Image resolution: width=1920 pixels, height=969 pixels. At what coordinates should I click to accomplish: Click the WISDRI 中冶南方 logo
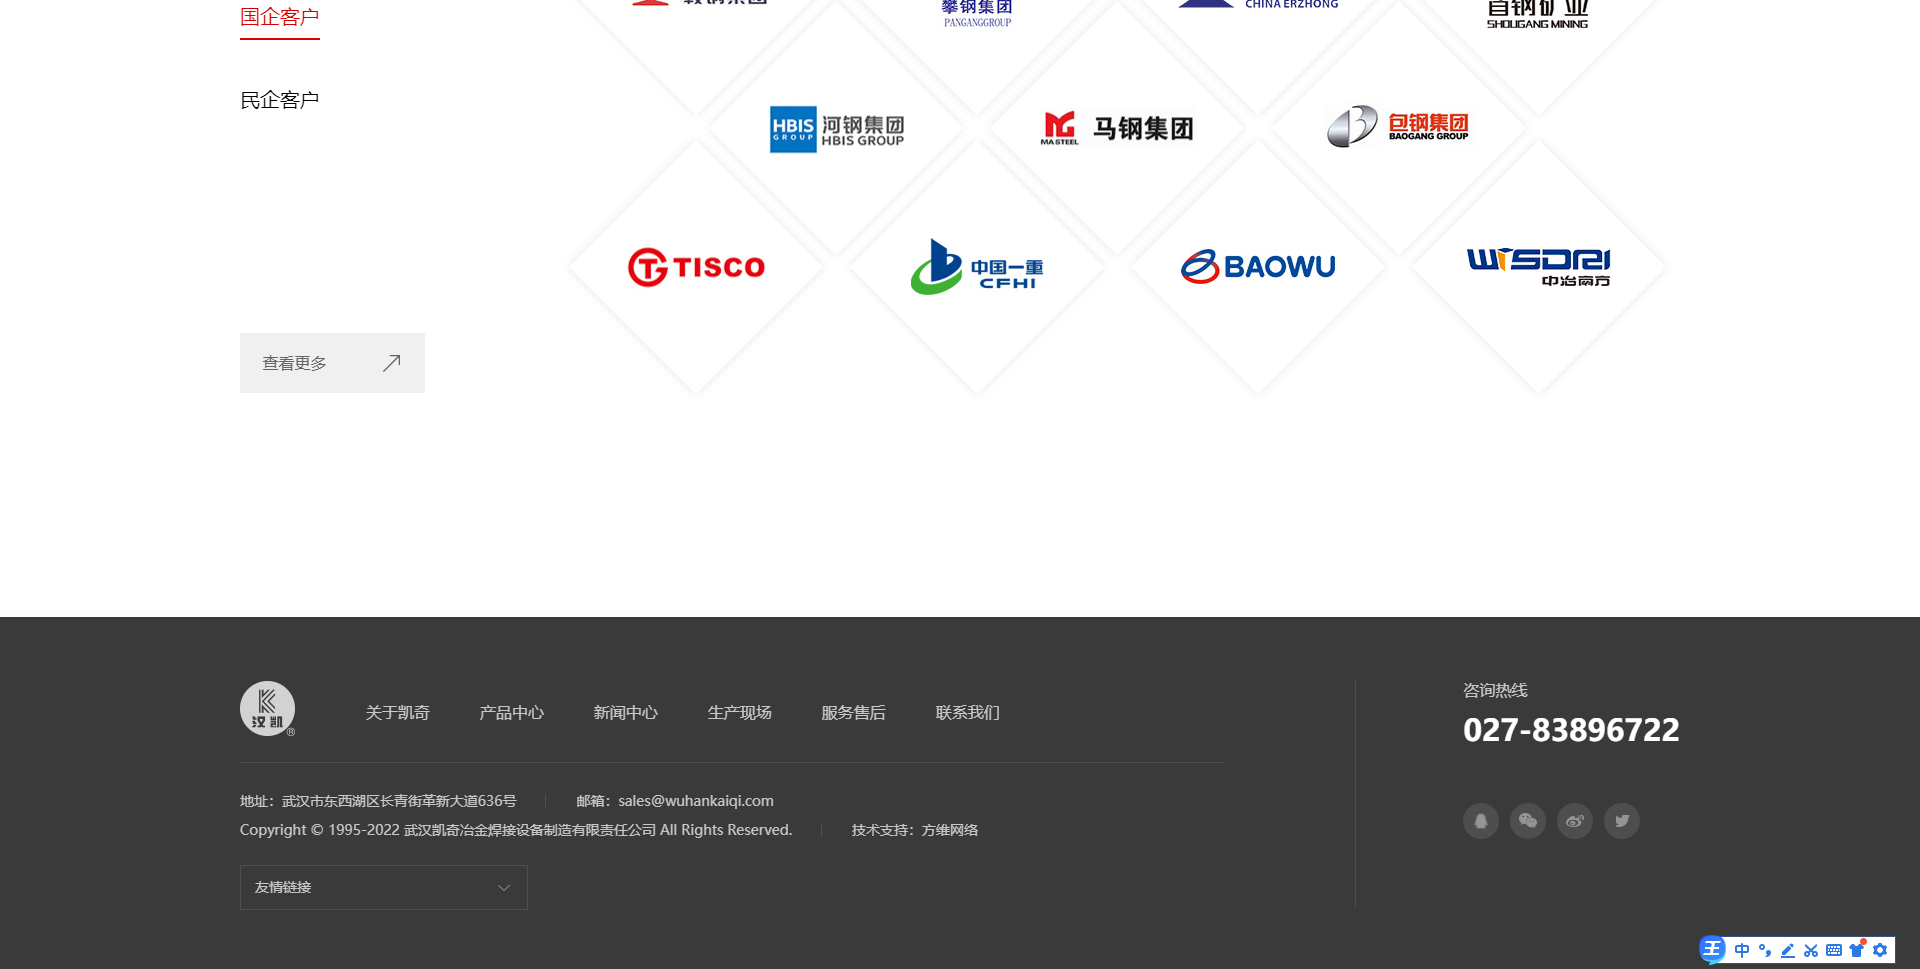[1538, 267]
